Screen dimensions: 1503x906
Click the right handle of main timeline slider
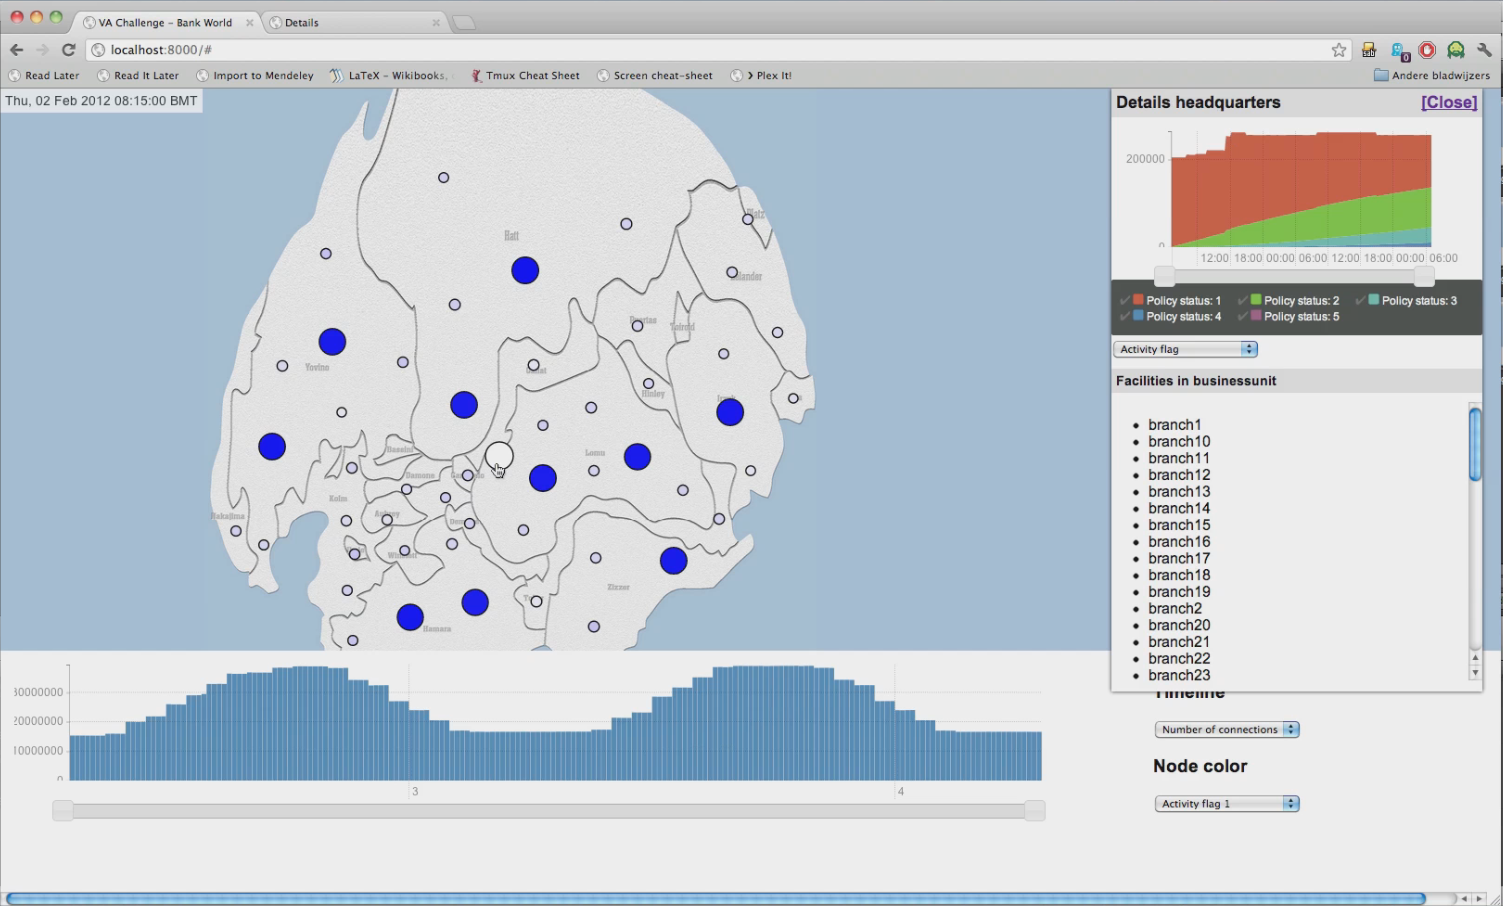1035,811
